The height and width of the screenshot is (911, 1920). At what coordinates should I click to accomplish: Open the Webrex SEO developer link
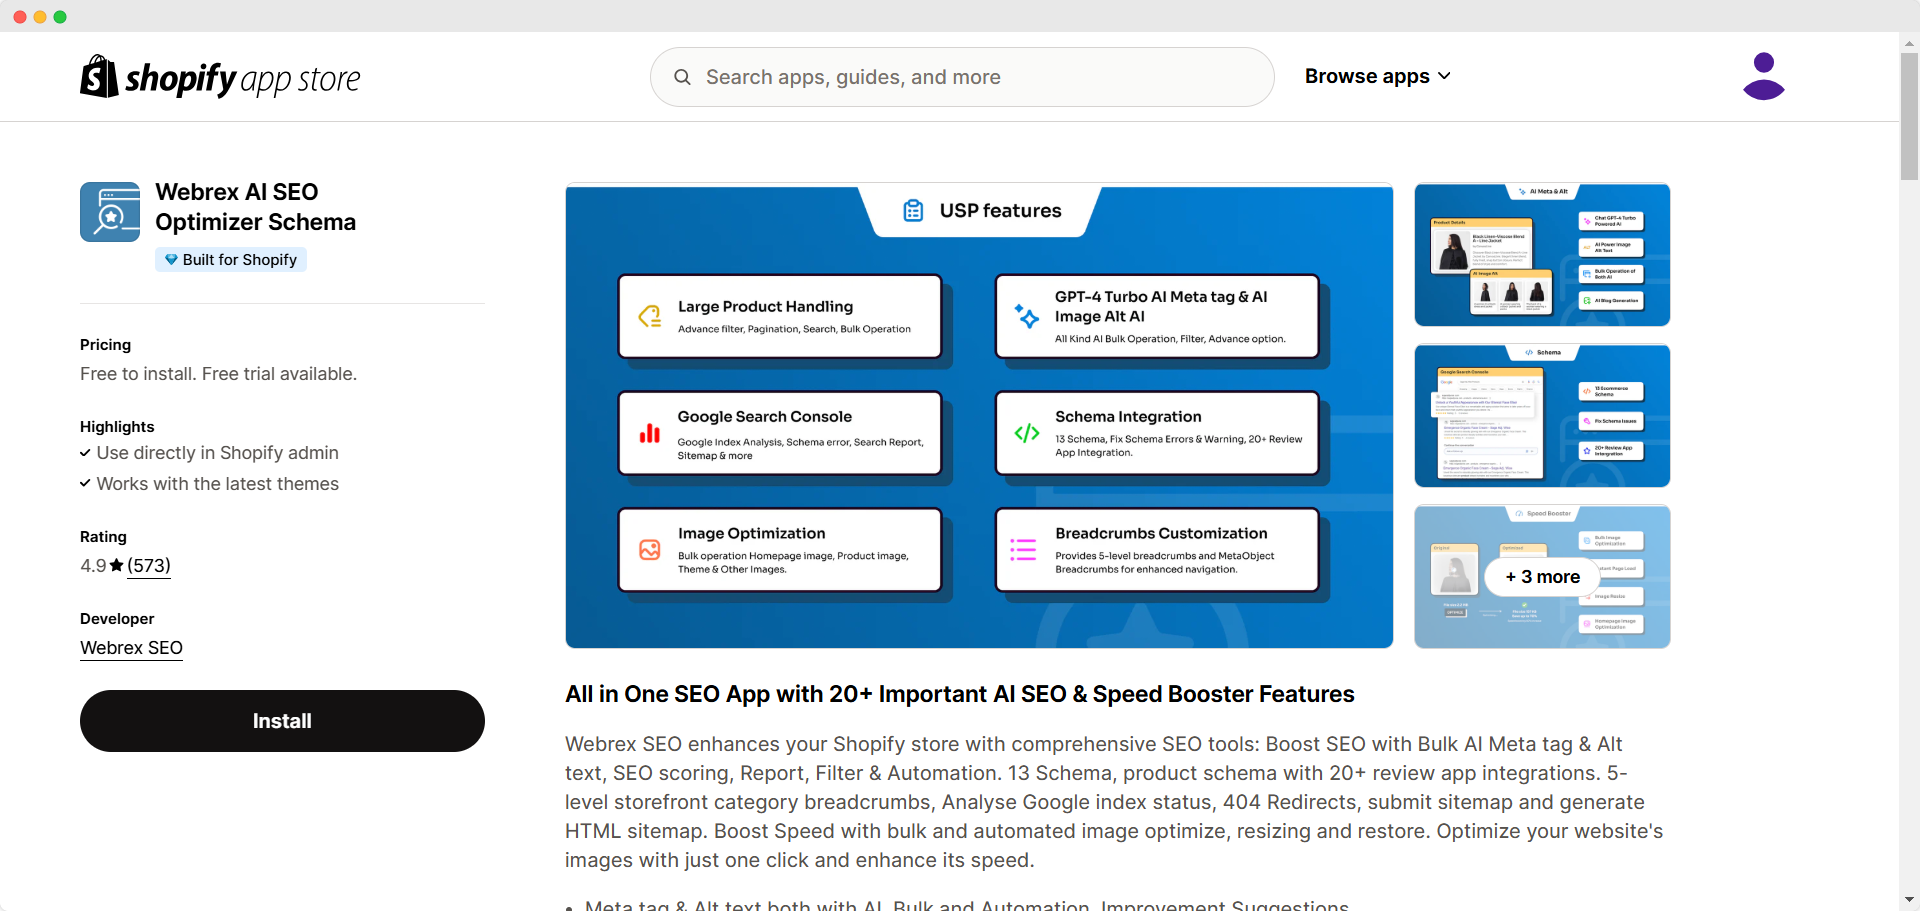[x=131, y=648]
